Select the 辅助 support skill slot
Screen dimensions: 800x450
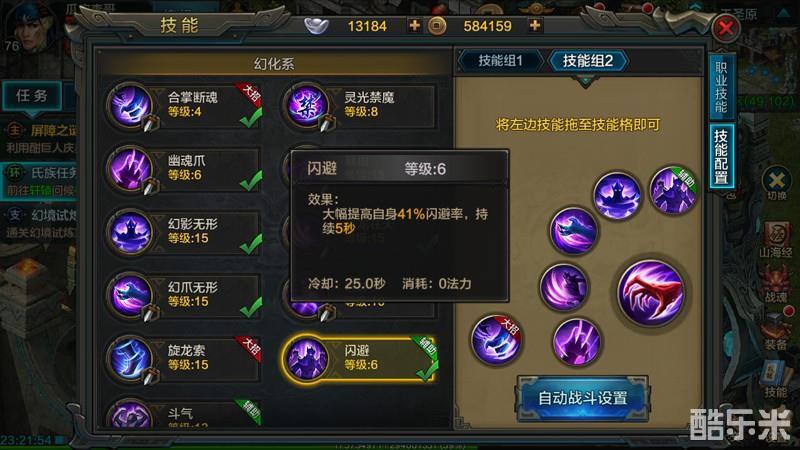[673, 190]
